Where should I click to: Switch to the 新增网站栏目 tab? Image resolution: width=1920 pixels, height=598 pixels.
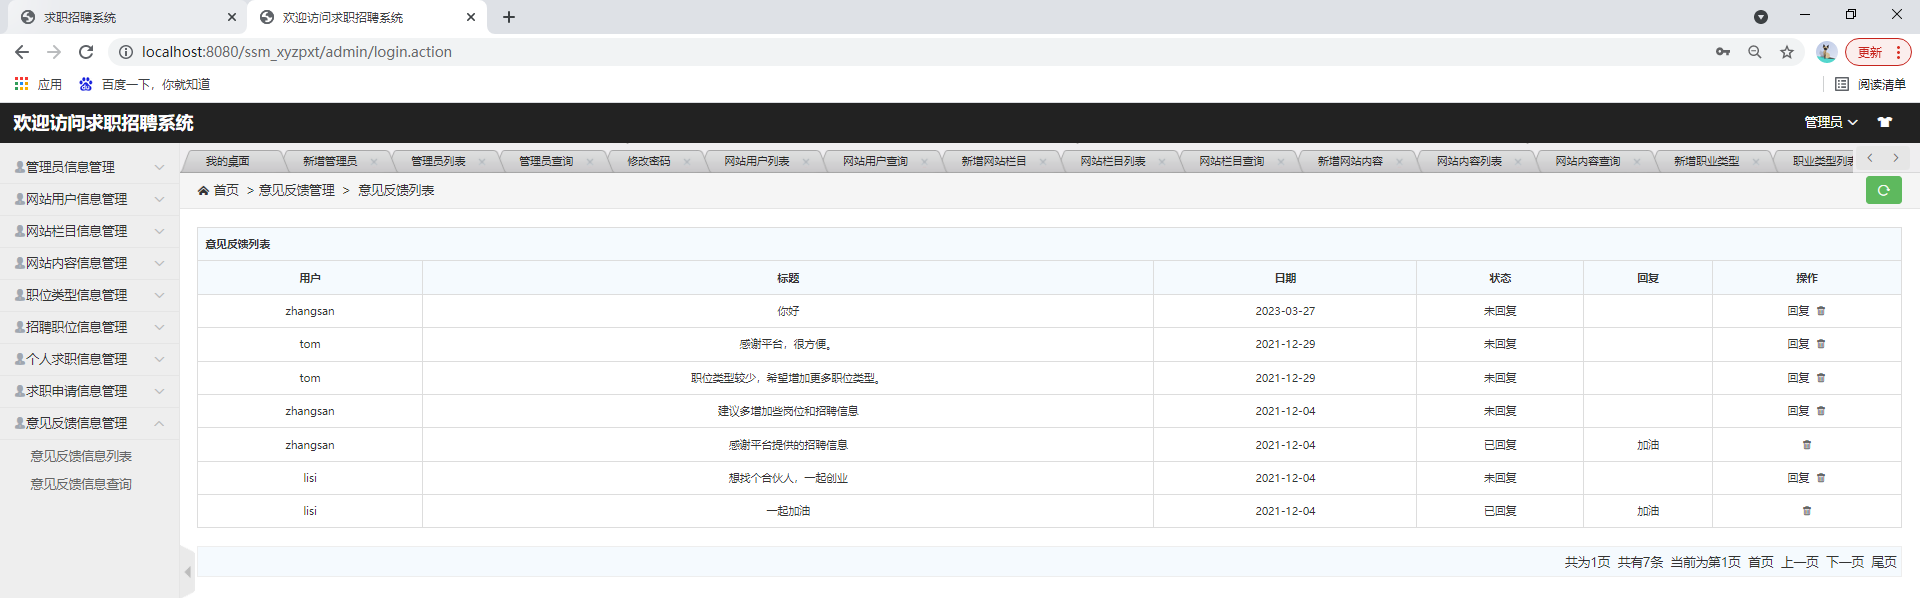point(994,161)
